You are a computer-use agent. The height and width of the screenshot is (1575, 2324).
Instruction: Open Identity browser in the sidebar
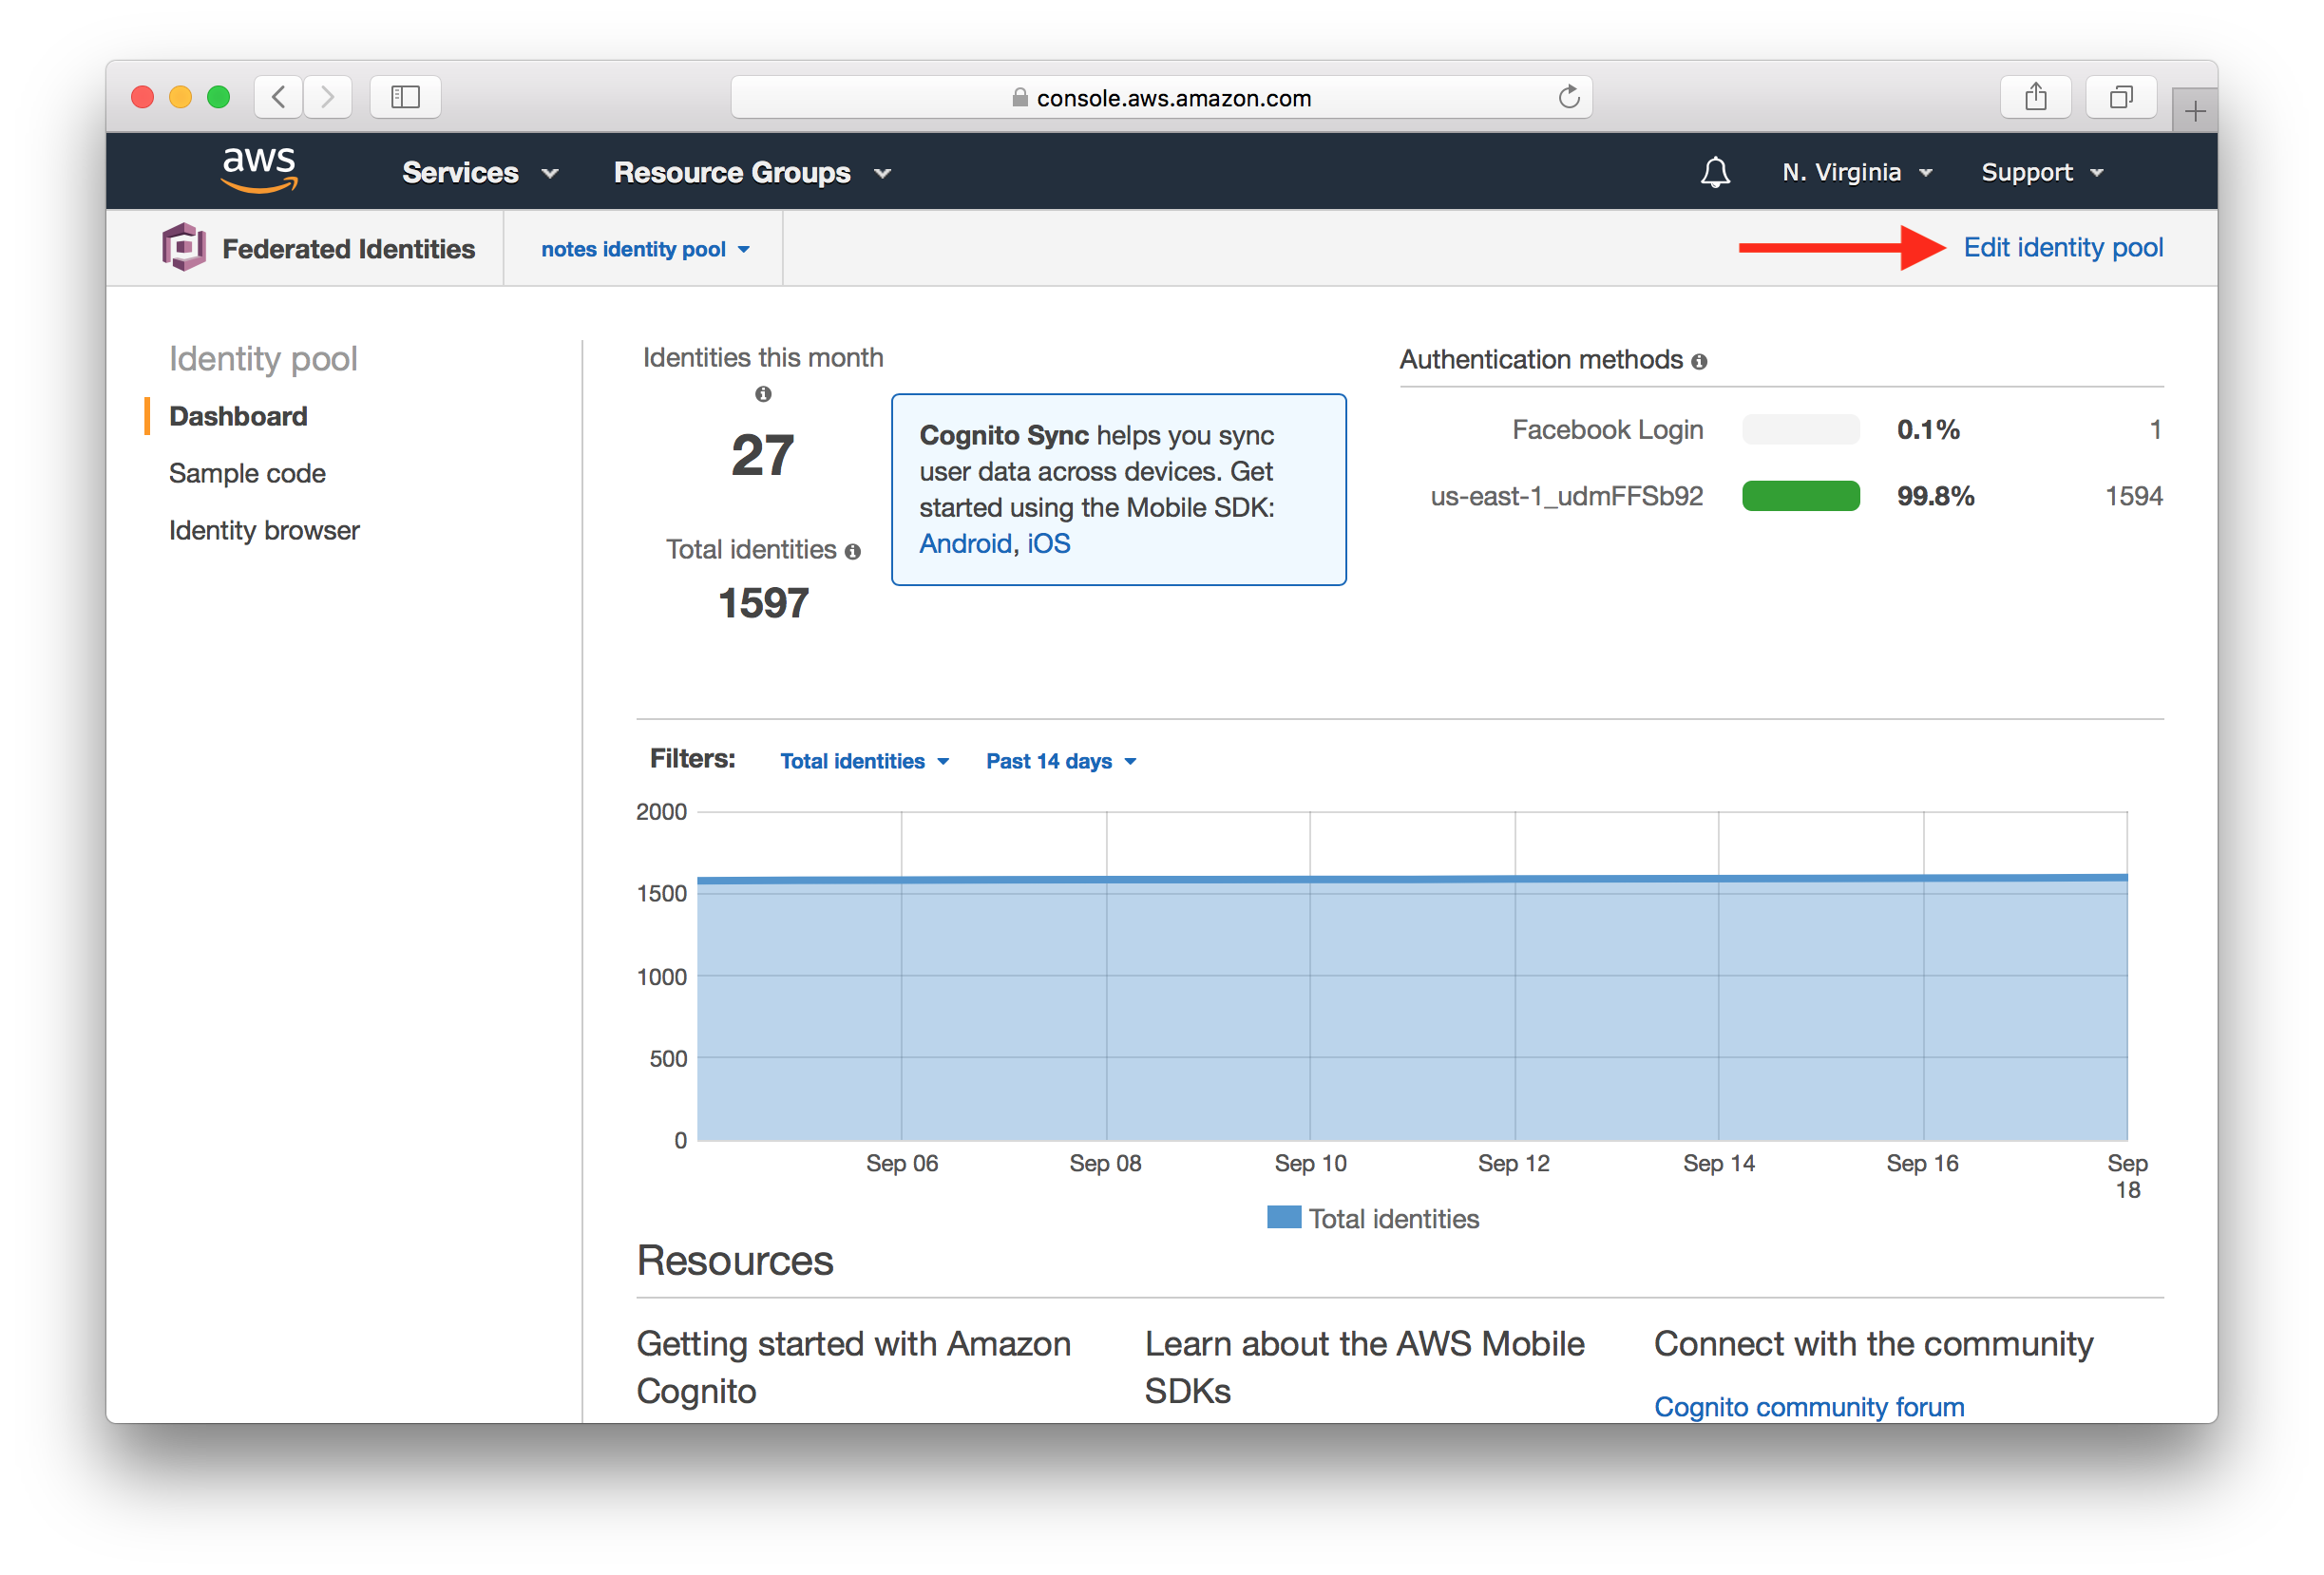click(264, 530)
